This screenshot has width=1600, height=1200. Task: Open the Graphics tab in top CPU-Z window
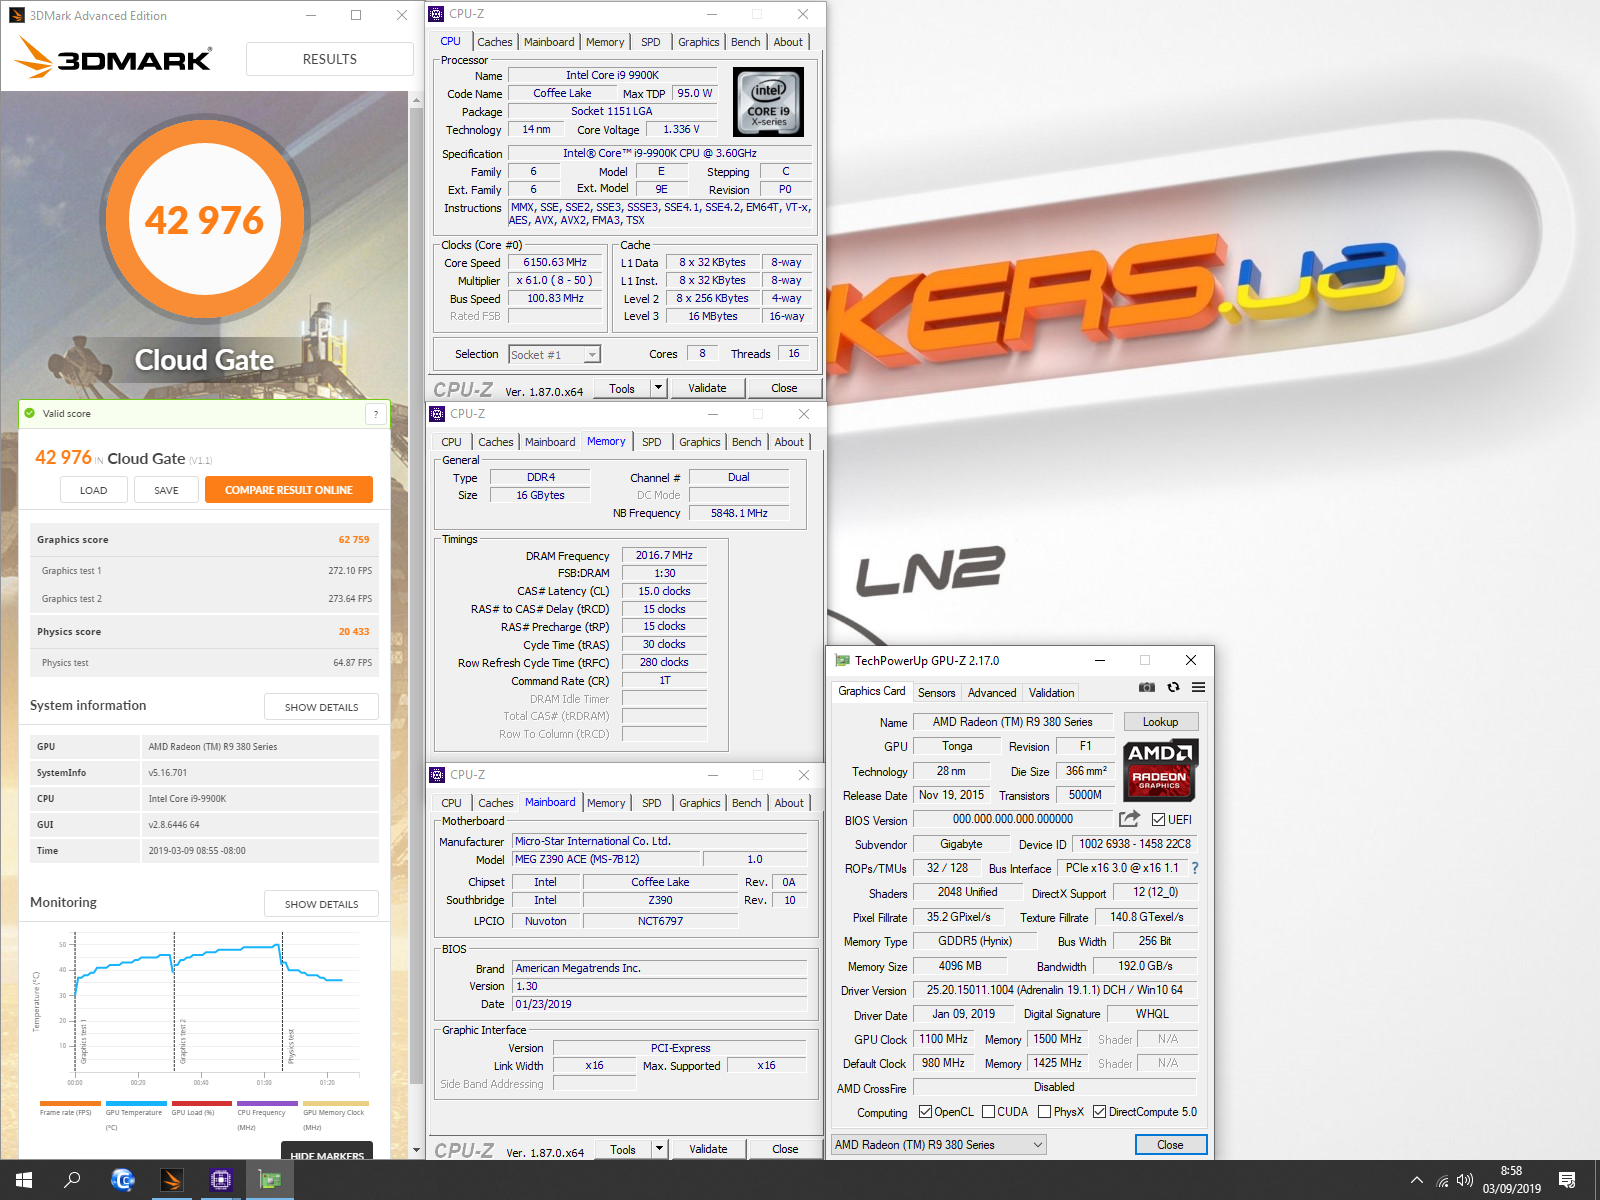click(x=699, y=42)
